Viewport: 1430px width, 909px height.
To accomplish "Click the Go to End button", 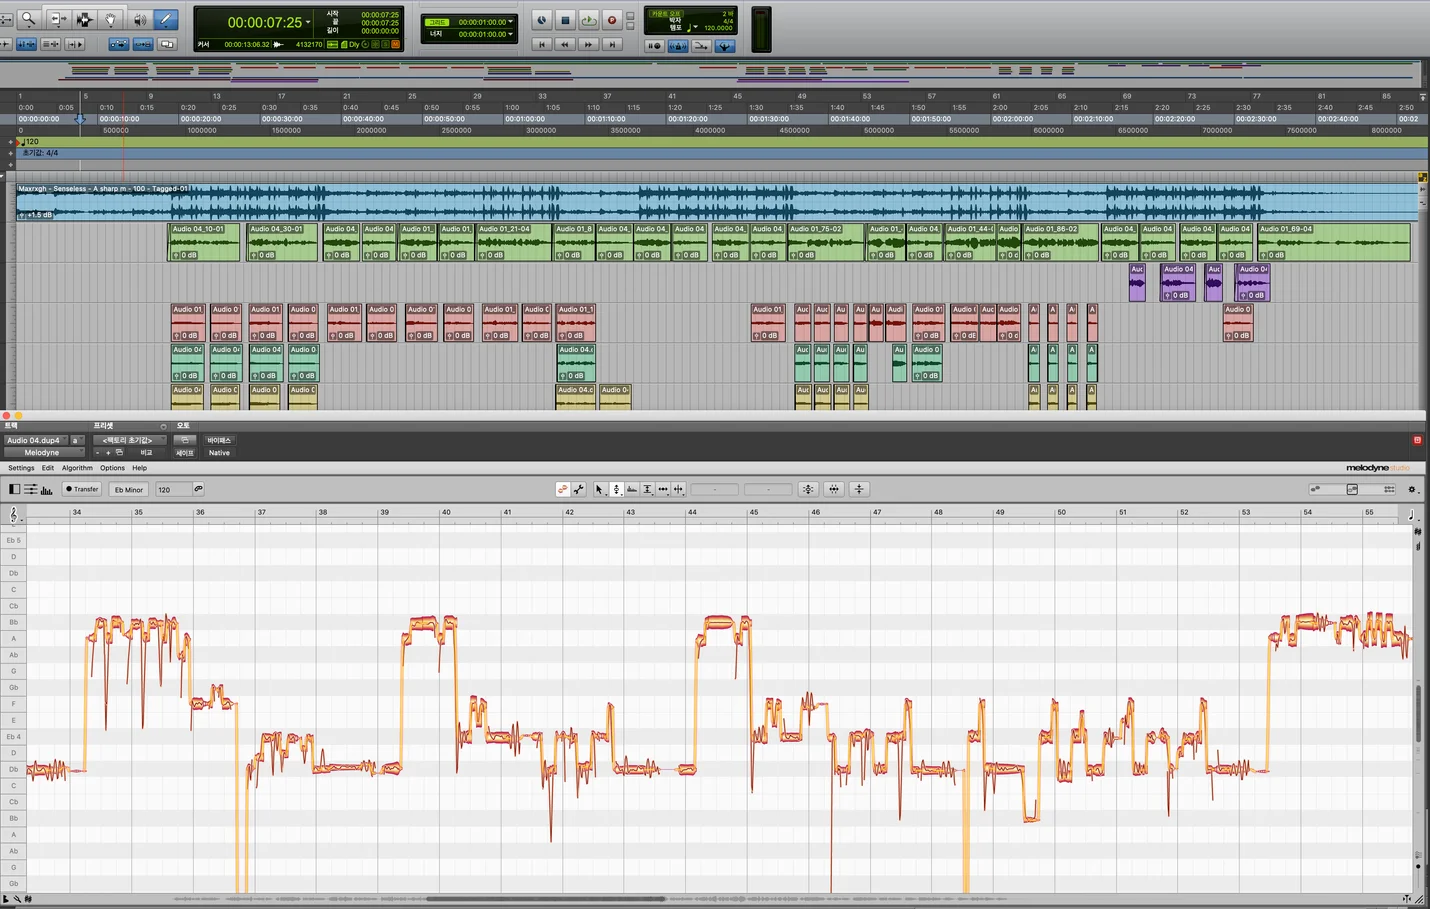I will [x=612, y=44].
